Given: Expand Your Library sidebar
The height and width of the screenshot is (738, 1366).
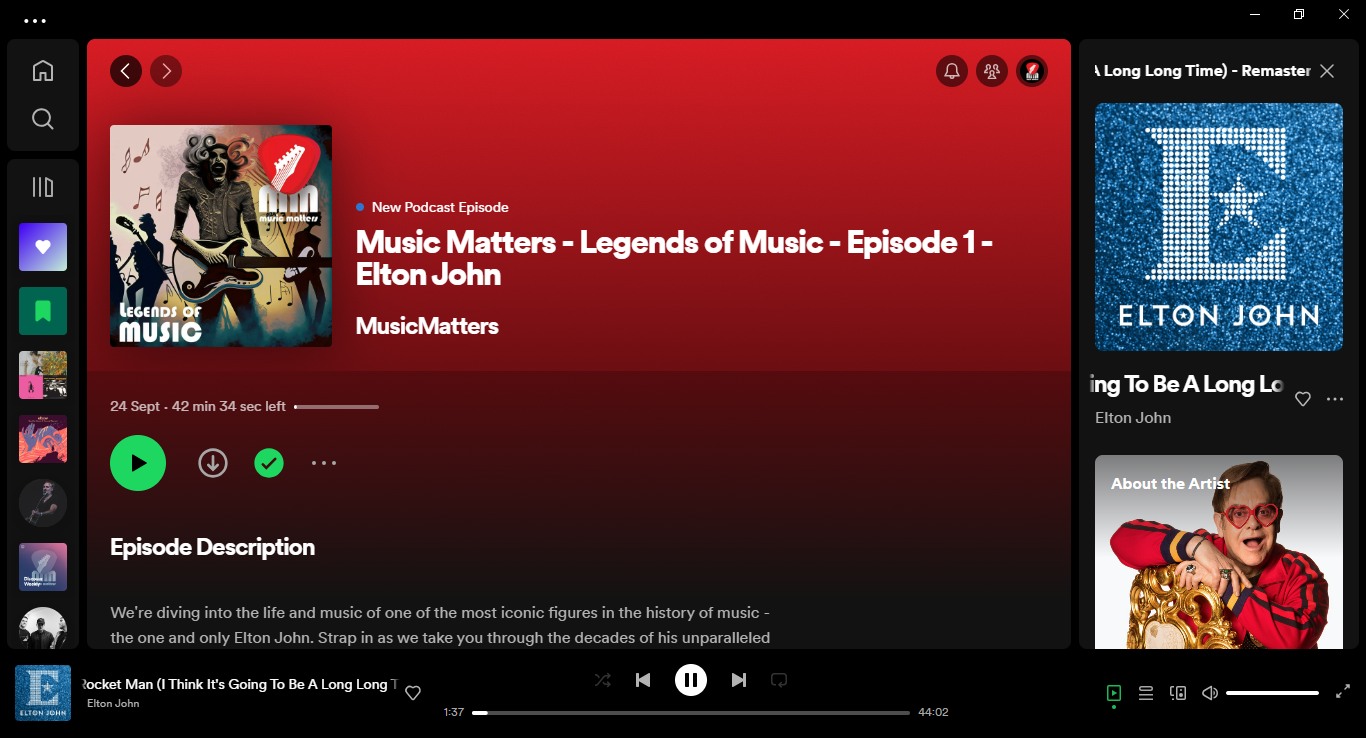Looking at the screenshot, I should click(x=42, y=187).
